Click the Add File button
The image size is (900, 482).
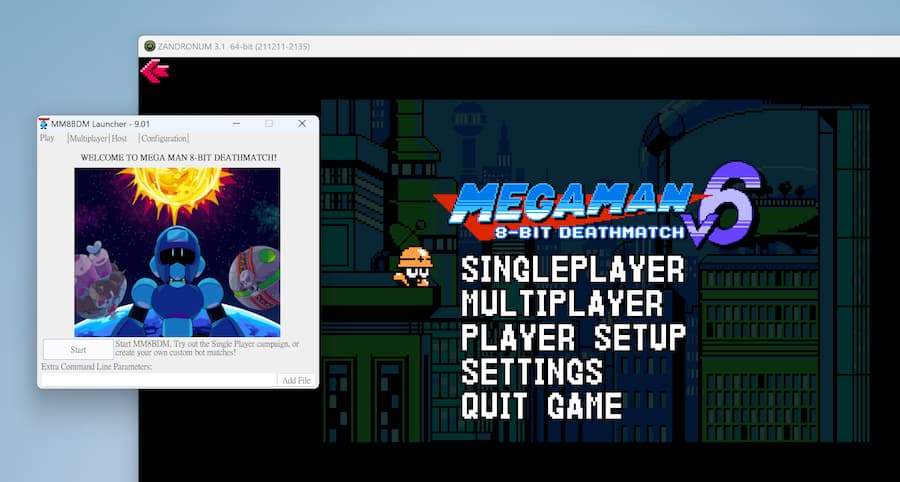point(296,380)
